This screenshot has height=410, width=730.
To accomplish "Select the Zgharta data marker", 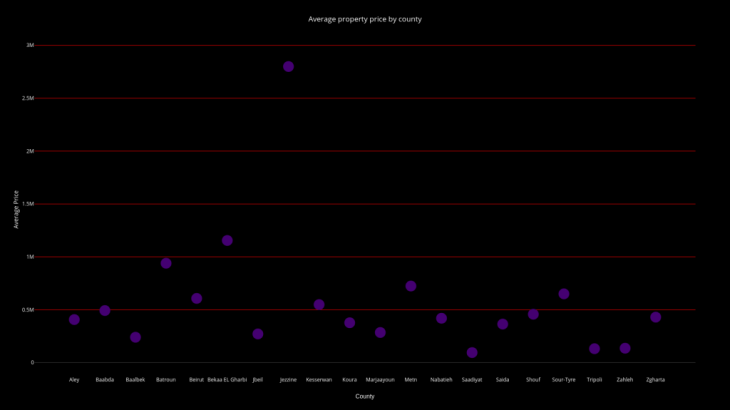I will [655, 317].
